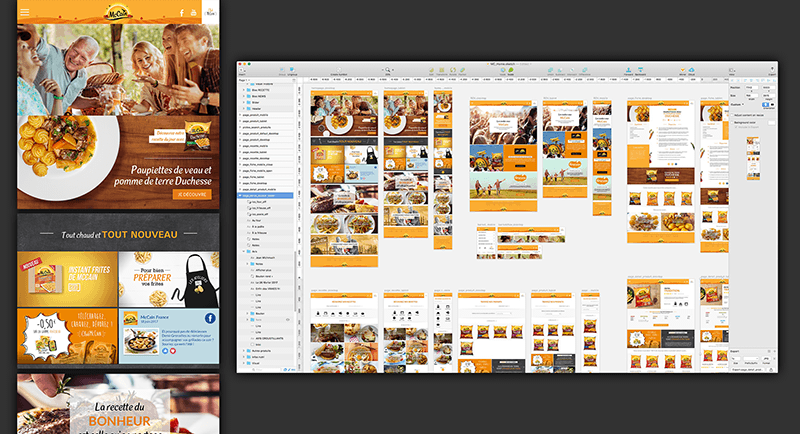800x434 pixels.
Task: Click the Rotate tool icon
Action: tap(453, 70)
